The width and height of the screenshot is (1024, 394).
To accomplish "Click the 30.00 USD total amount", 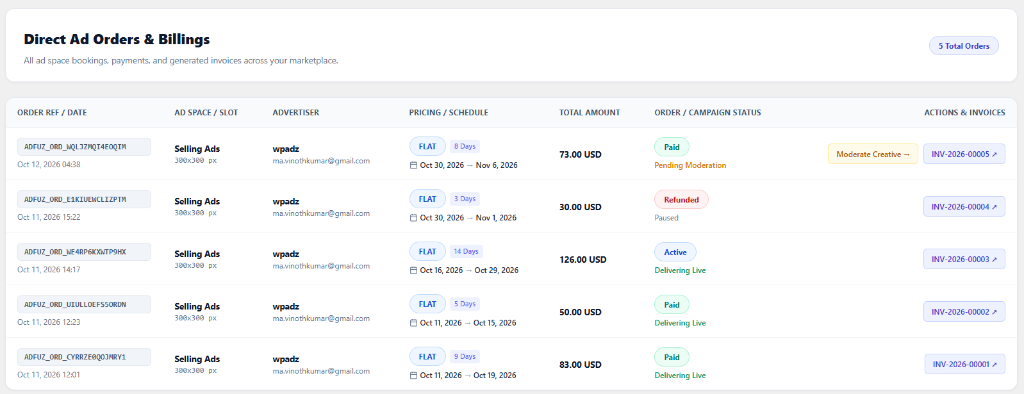I will 580,207.
